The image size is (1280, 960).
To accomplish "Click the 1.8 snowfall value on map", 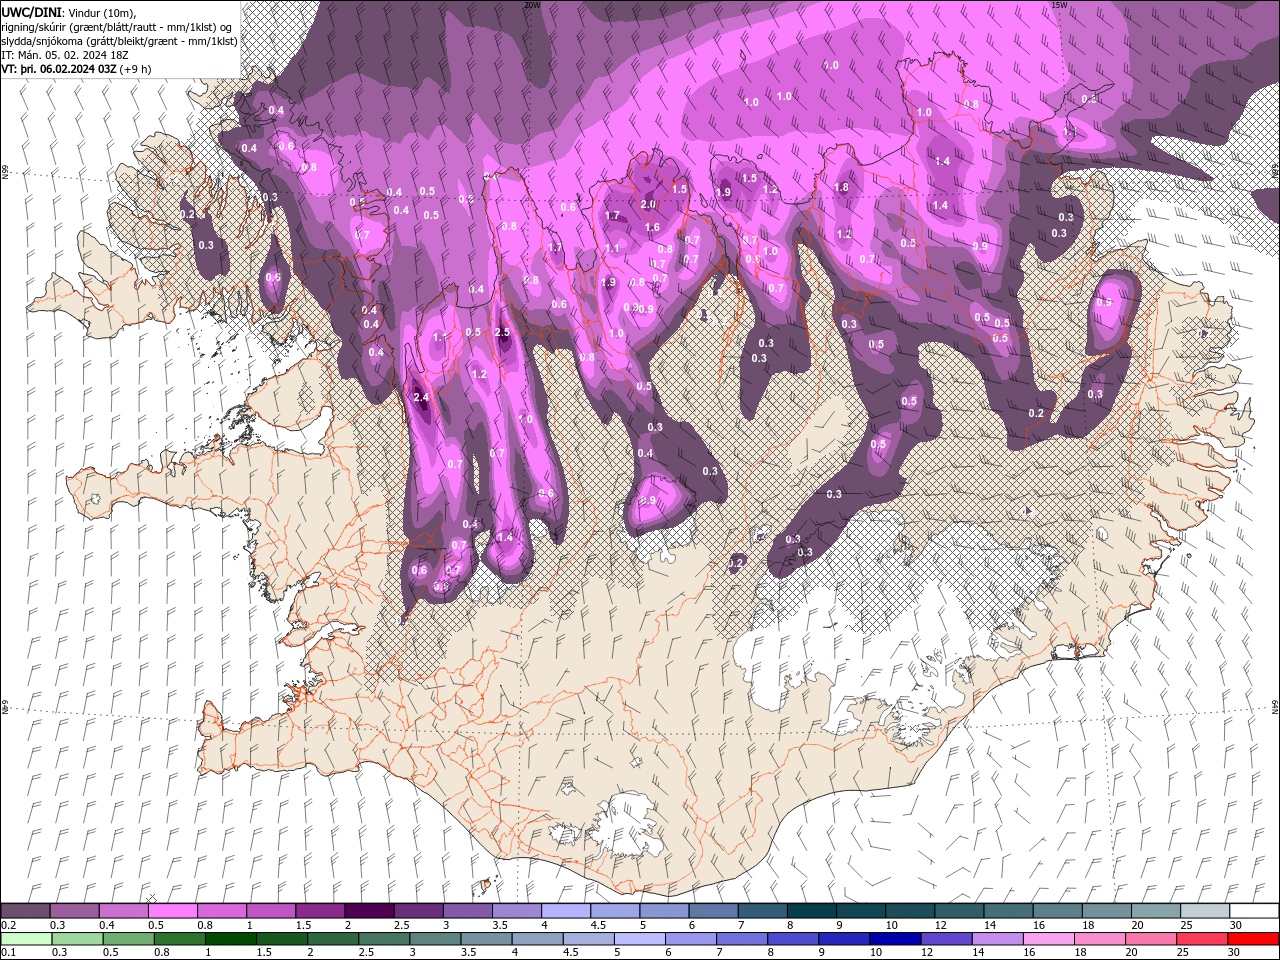I will [x=841, y=187].
